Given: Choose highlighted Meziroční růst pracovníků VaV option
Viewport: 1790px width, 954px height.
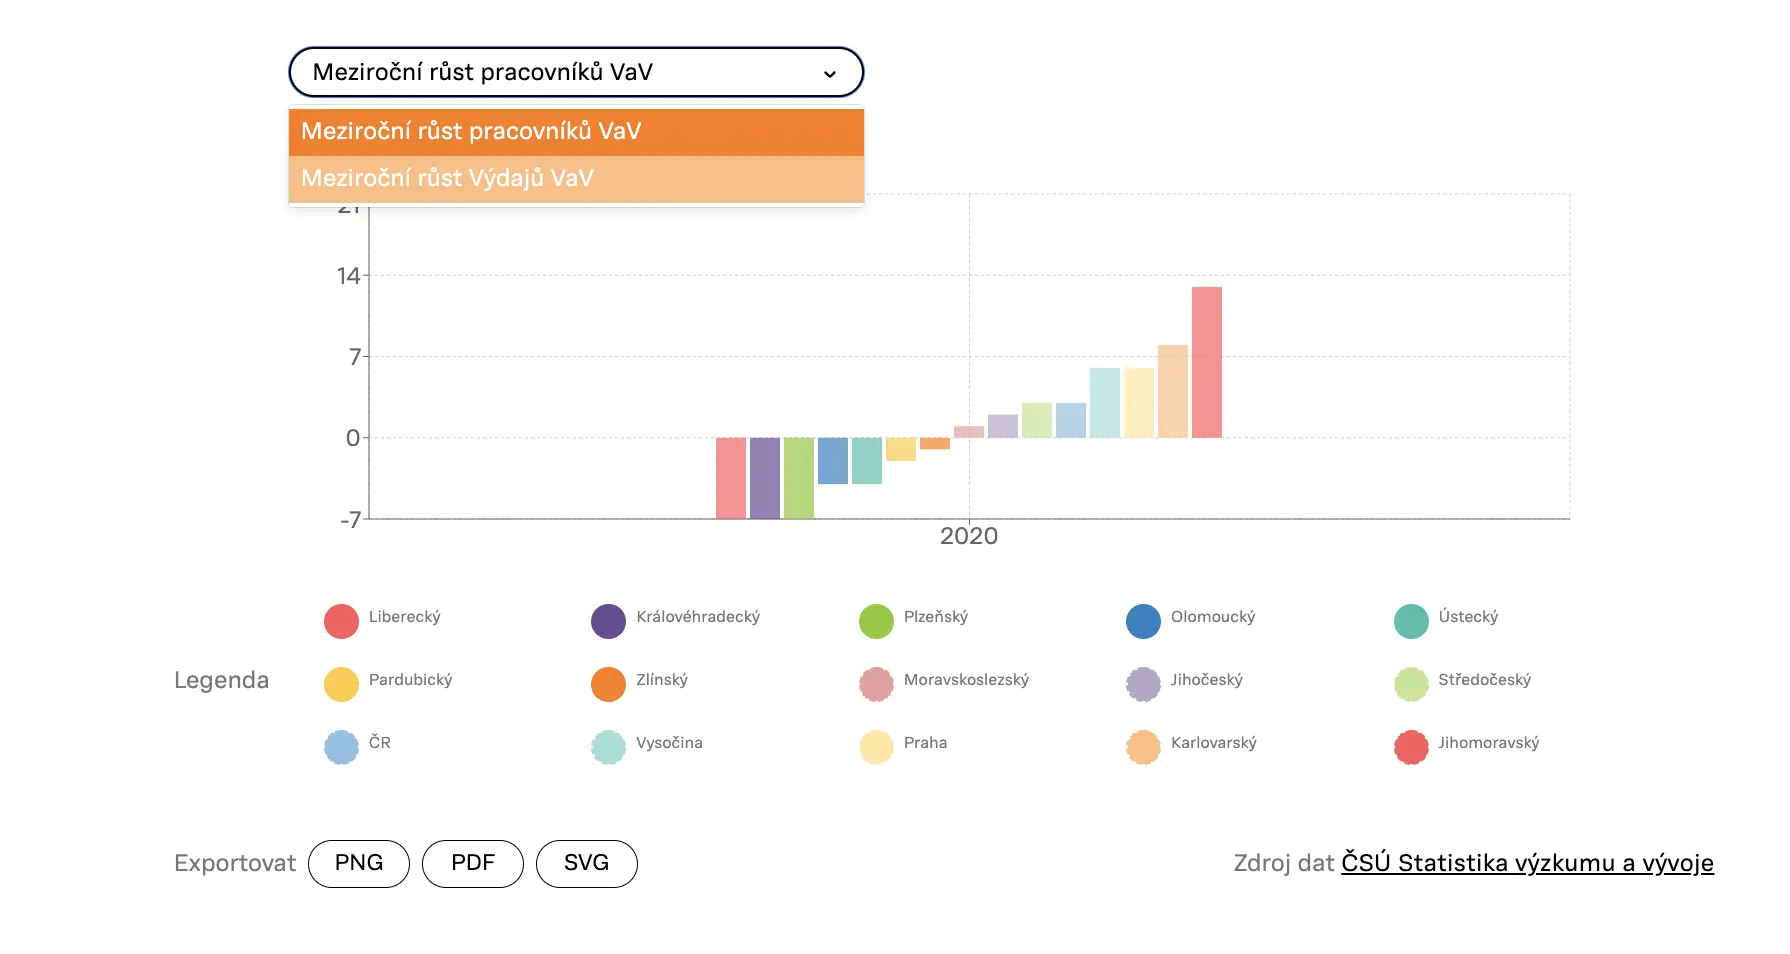Looking at the screenshot, I should [x=575, y=132].
